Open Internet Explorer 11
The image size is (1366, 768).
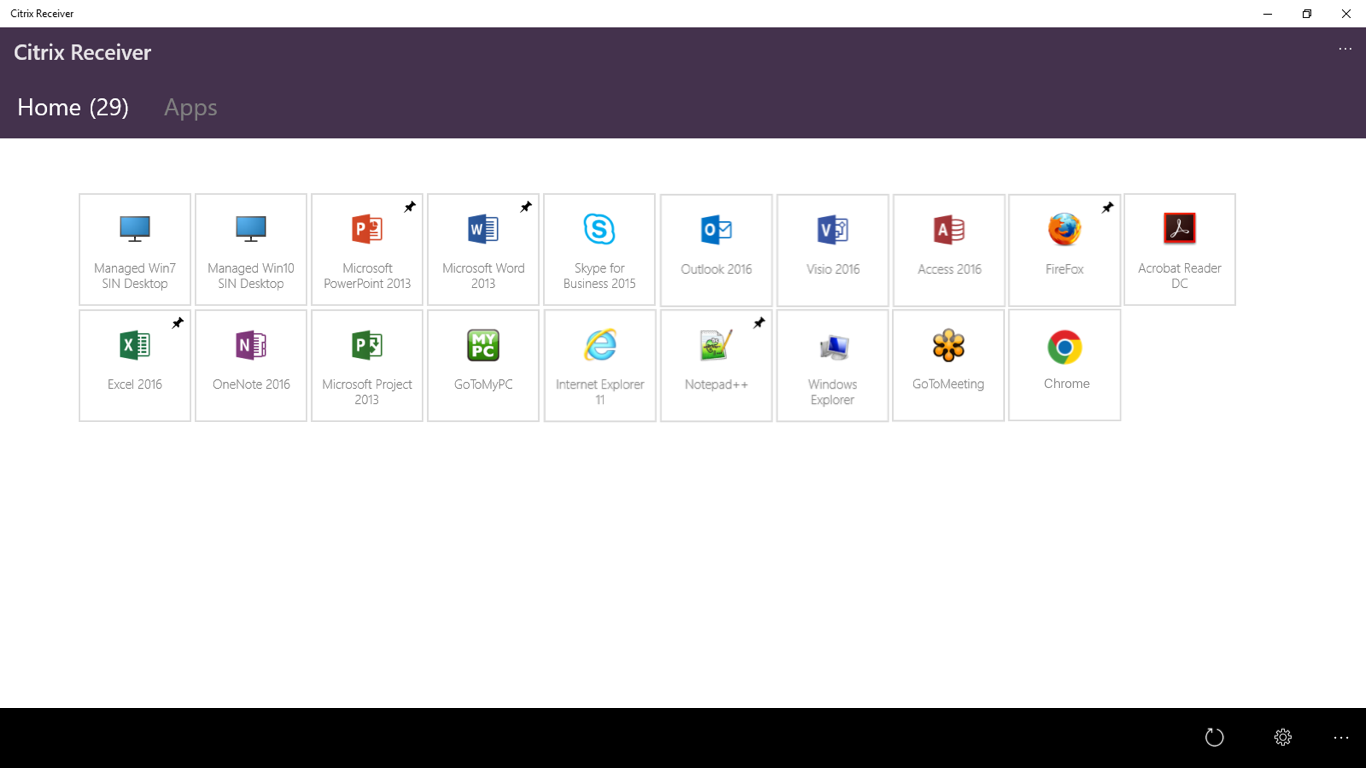(x=599, y=365)
